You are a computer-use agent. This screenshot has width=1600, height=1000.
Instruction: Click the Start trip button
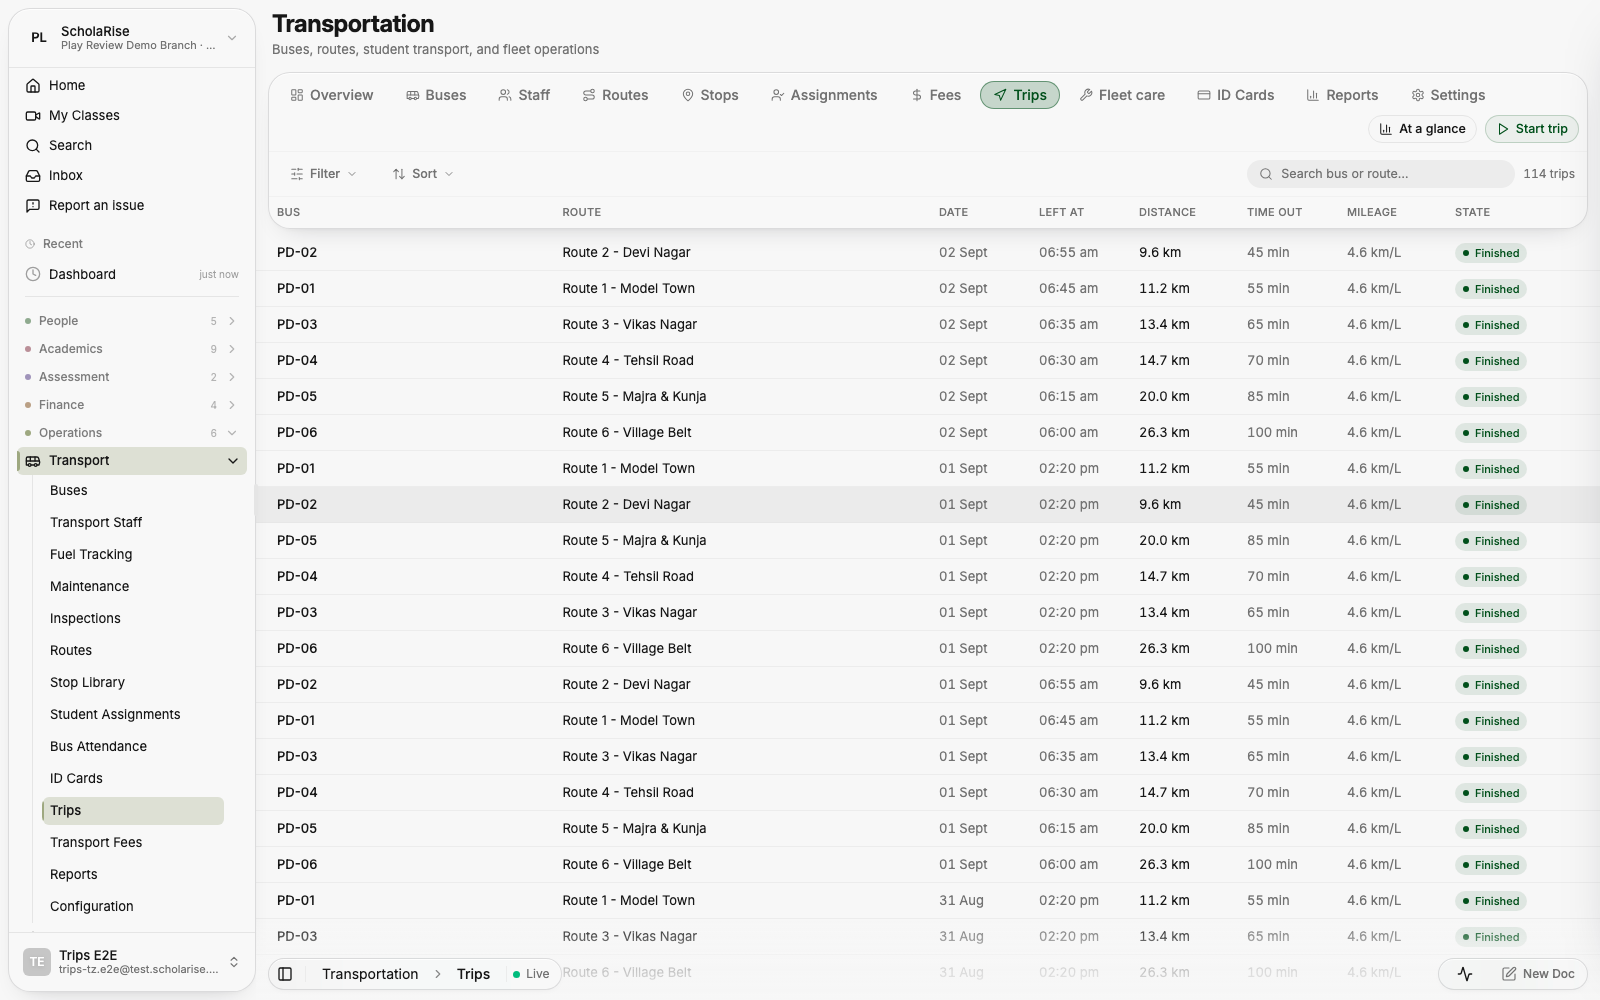1532,129
